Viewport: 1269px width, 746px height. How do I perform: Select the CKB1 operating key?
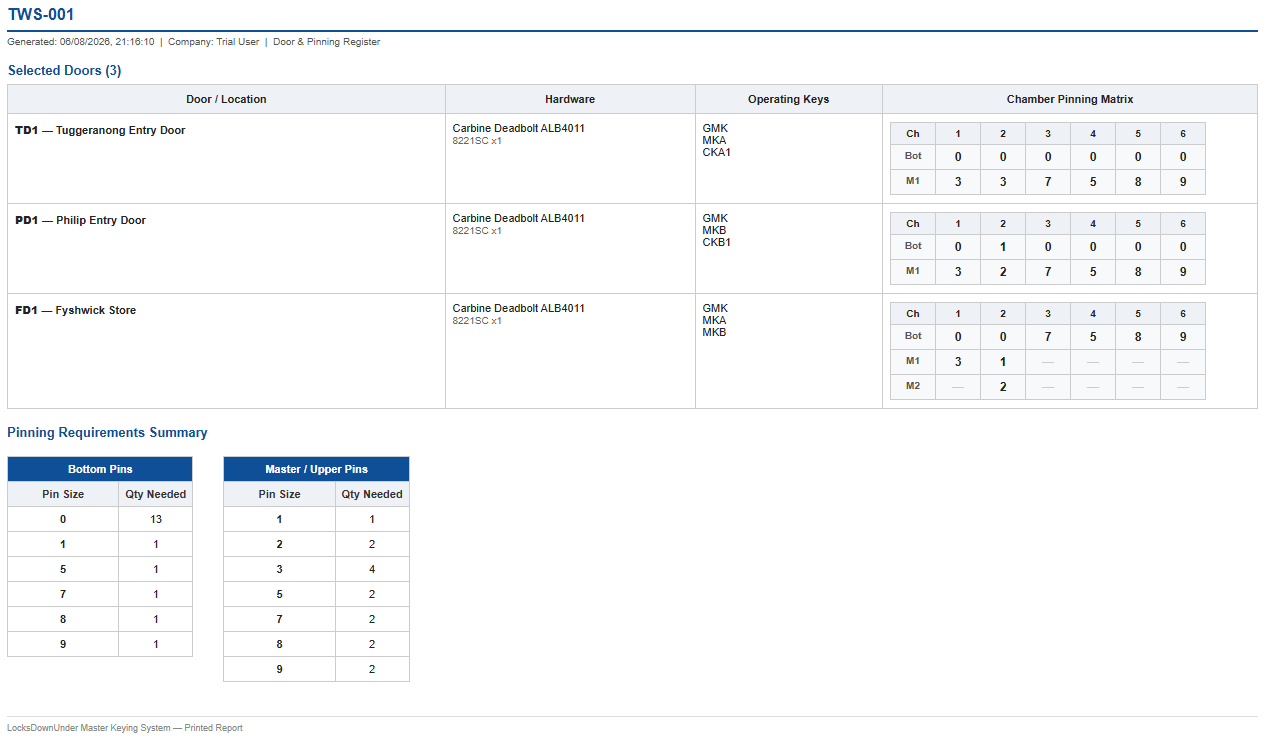[x=716, y=242]
